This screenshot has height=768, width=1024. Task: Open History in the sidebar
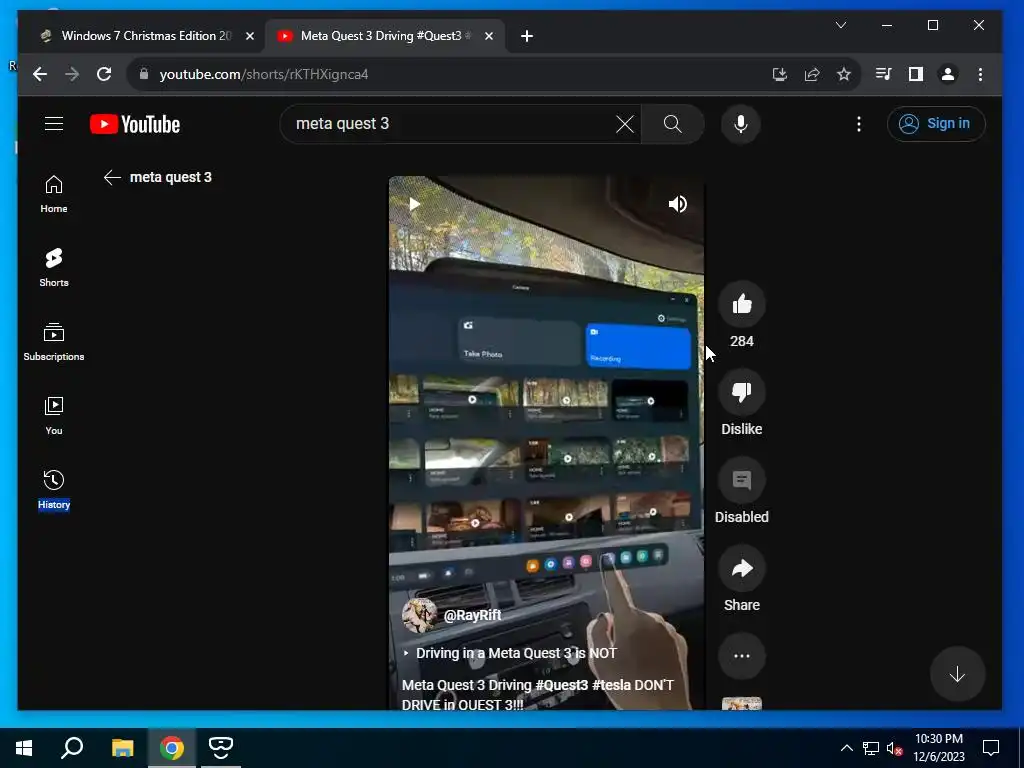point(54,489)
